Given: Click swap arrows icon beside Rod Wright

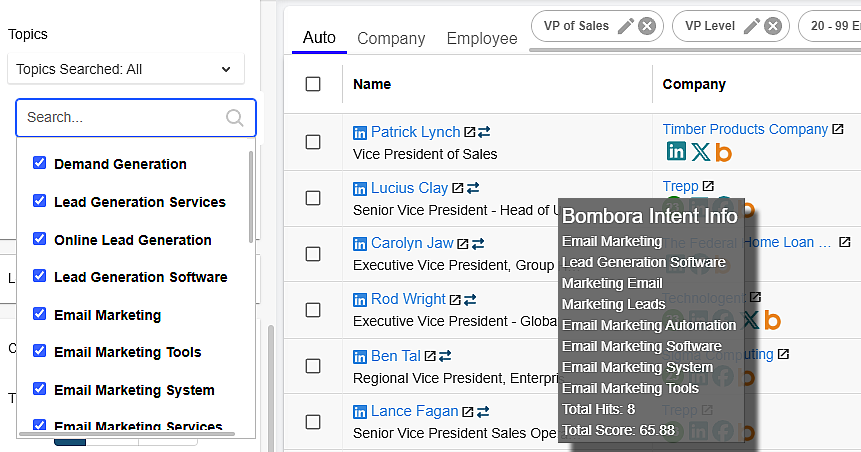Looking at the screenshot, I should (x=470, y=300).
